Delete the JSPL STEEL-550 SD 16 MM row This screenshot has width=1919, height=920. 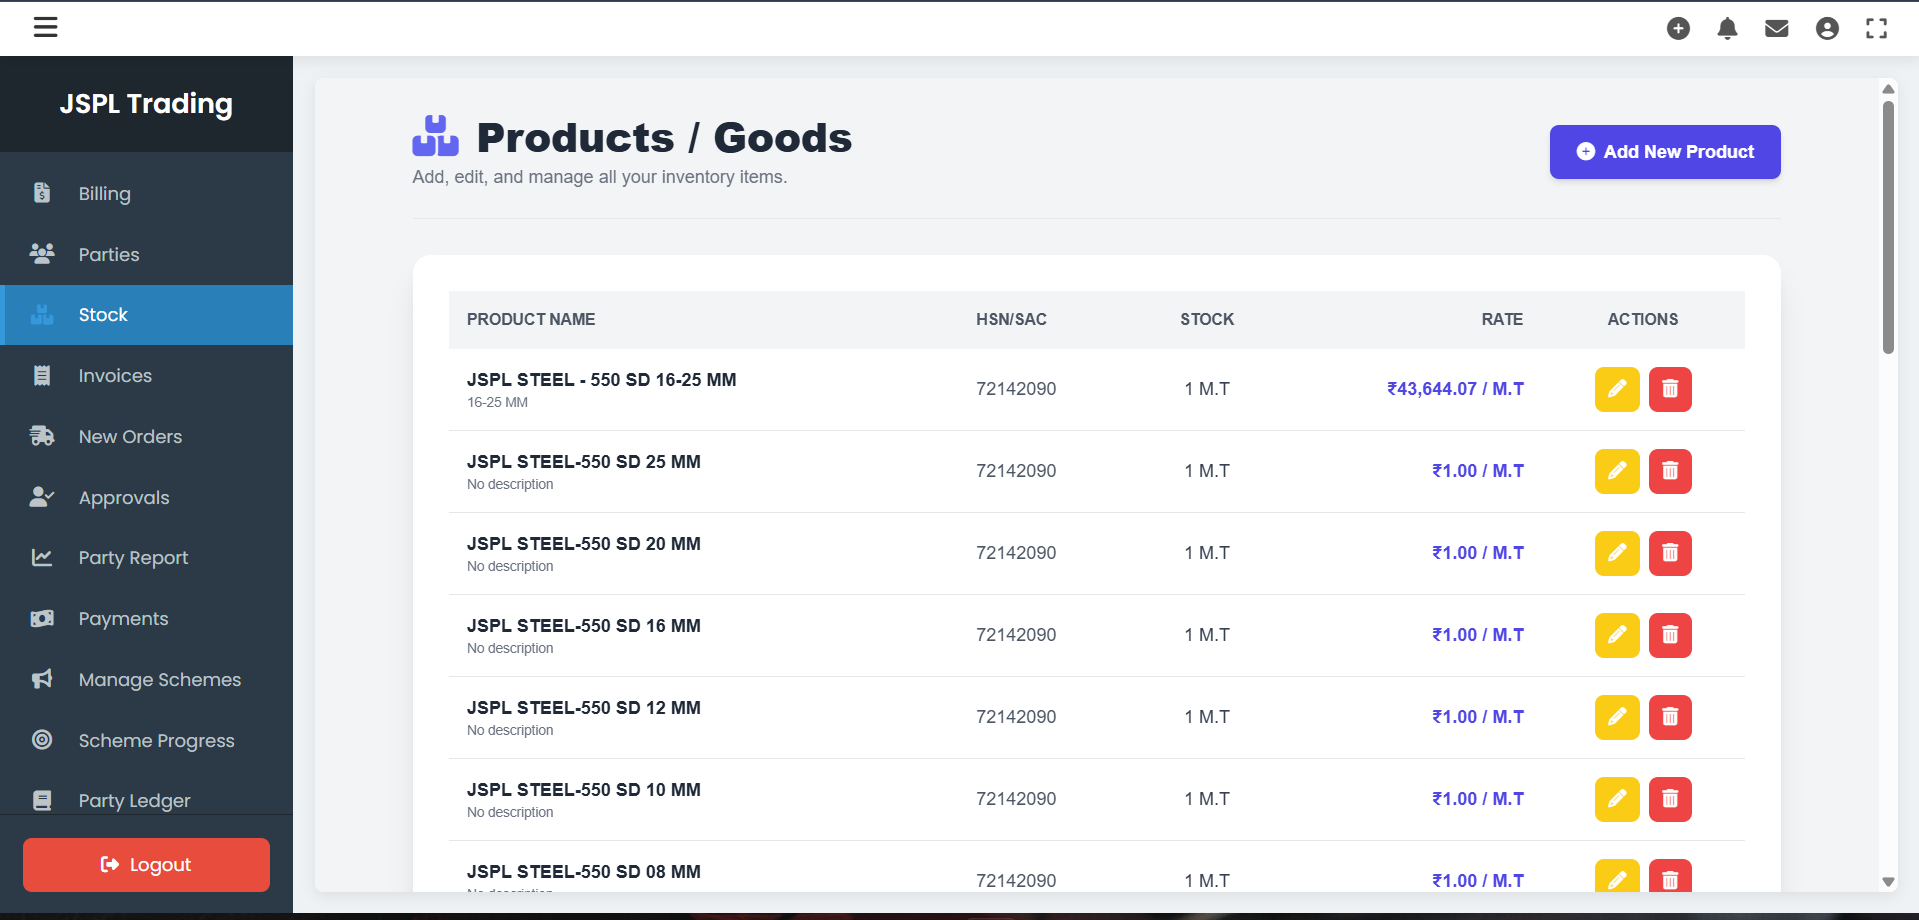pos(1669,635)
